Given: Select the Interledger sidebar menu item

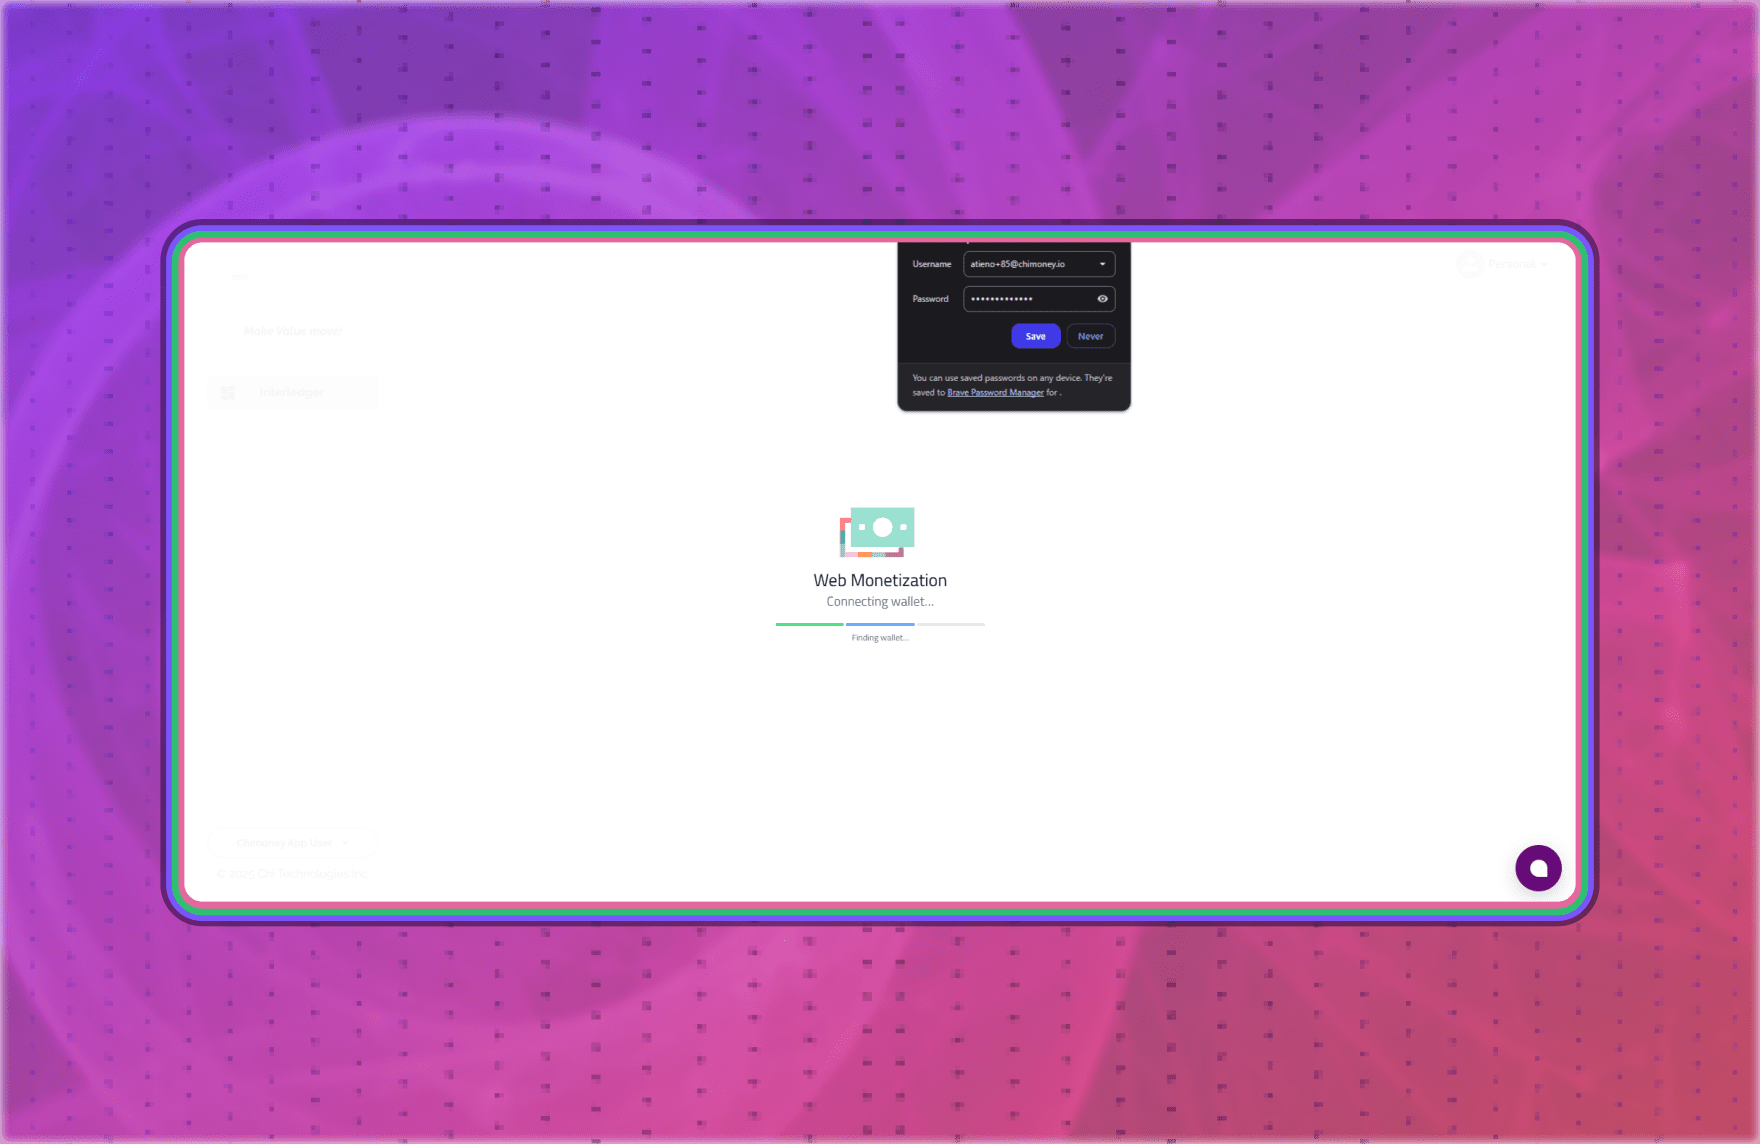Looking at the screenshot, I should click(x=292, y=393).
